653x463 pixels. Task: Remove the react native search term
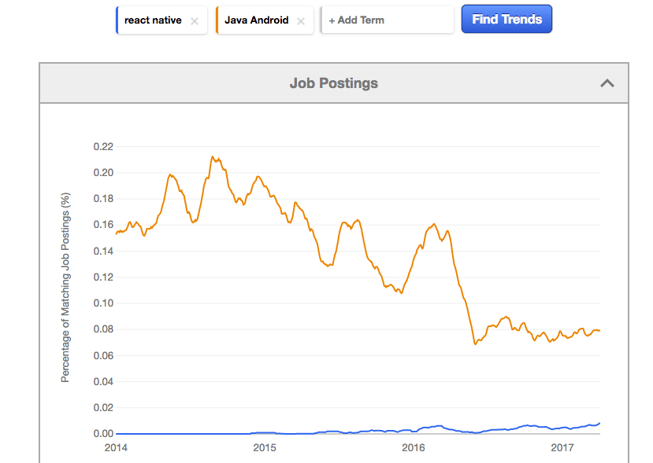pyautogui.click(x=194, y=20)
